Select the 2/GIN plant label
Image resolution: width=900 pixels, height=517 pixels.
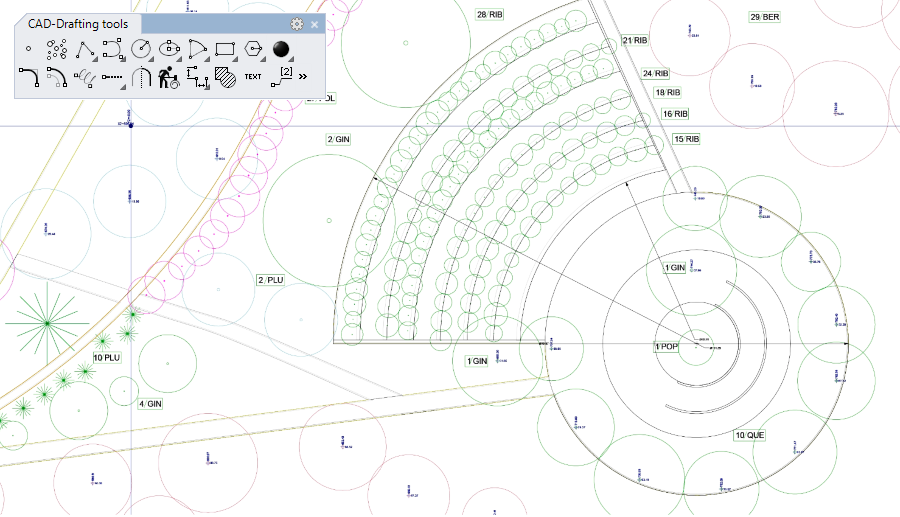click(338, 139)
